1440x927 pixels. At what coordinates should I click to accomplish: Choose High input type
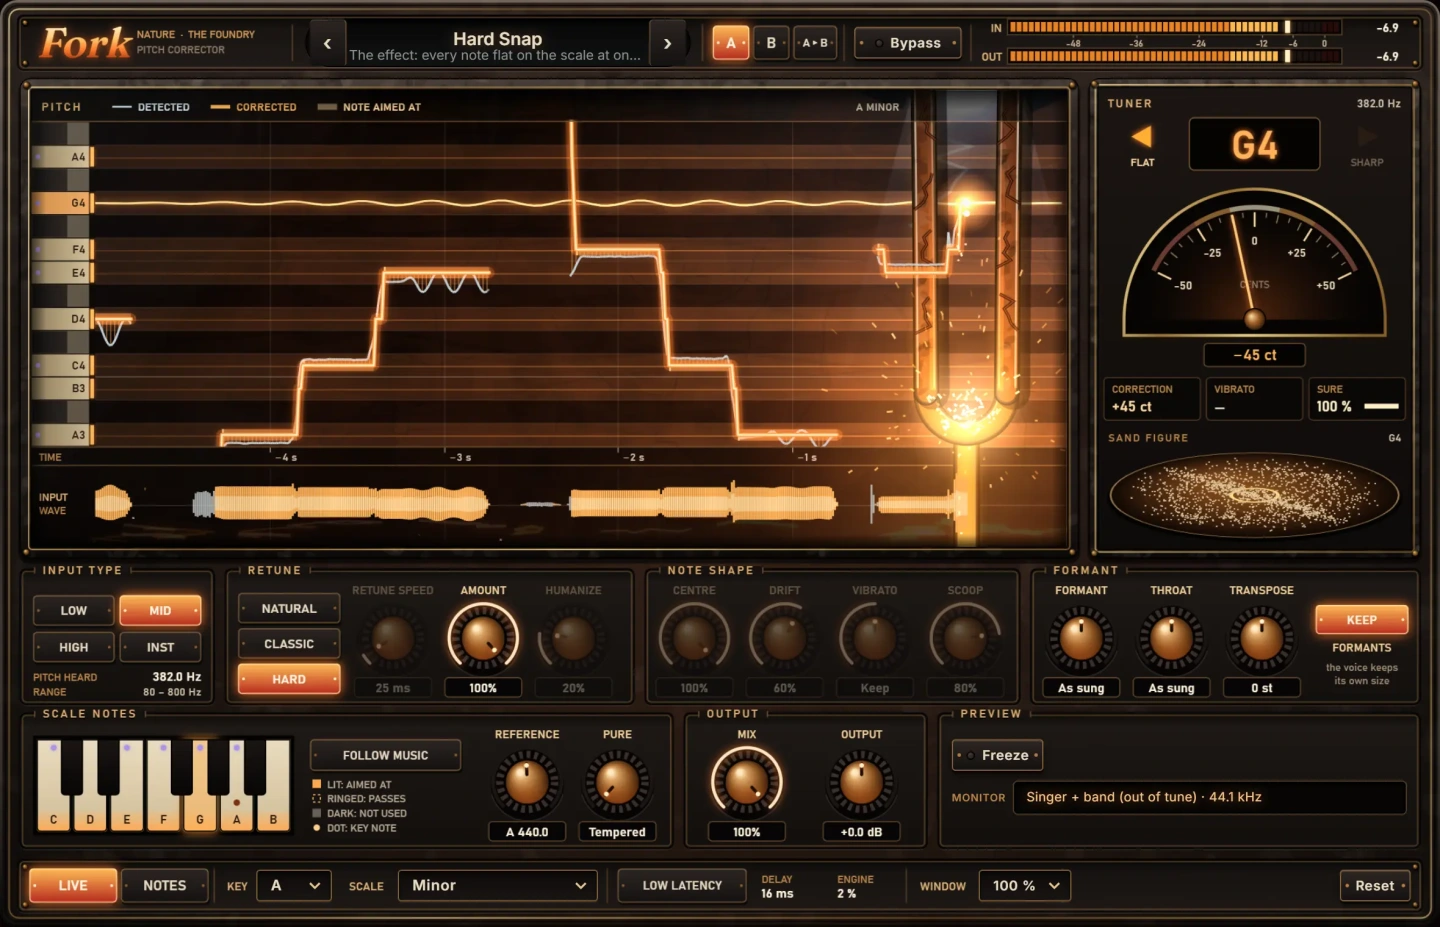coord(74,647)
